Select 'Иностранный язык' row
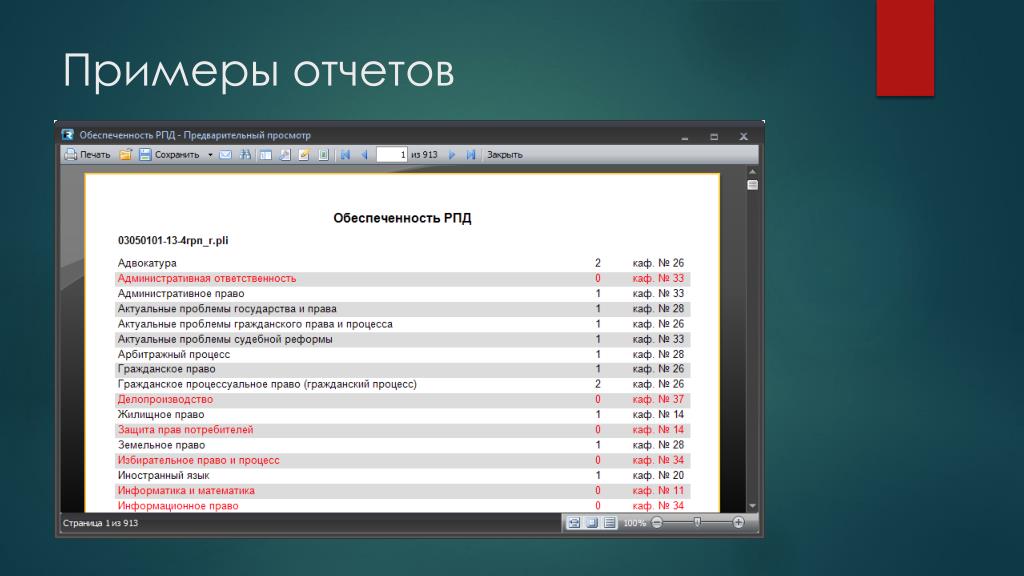The width and height of the screenshot is (1024, 576). click(x=402, y=475)
